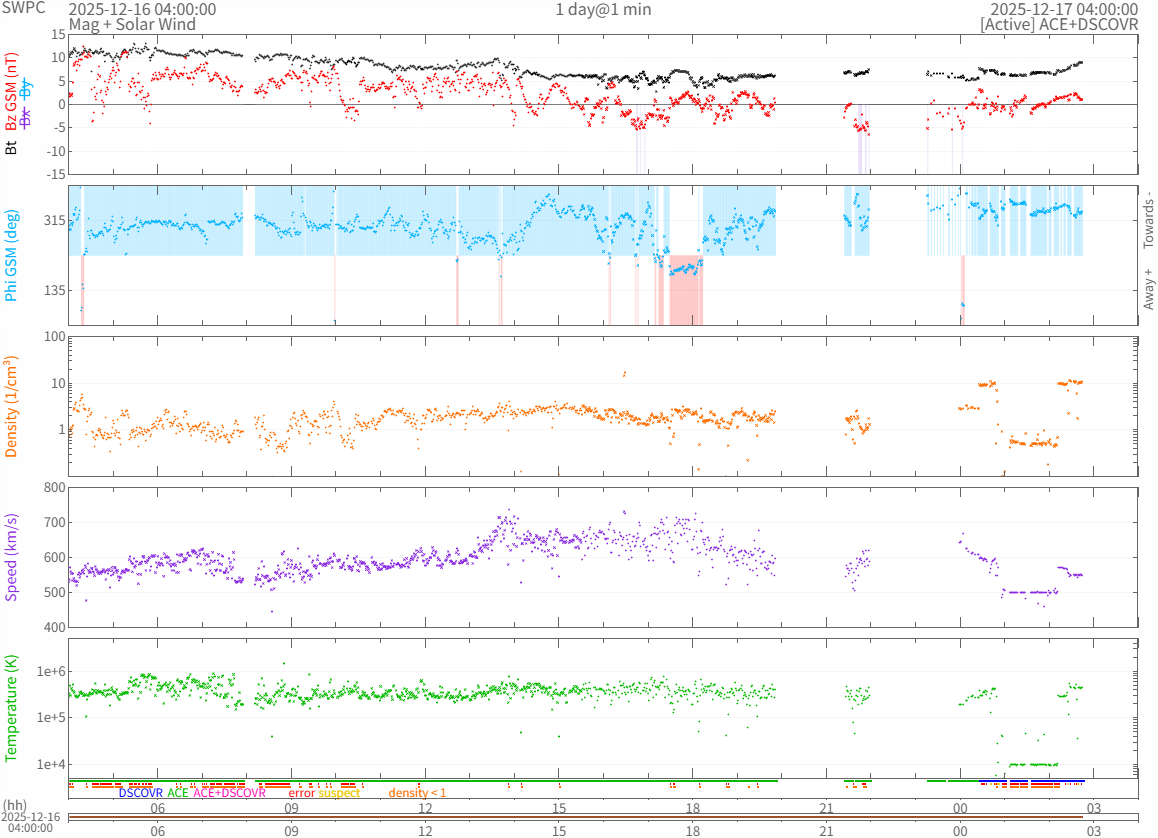
Task: Click the end time 2025-12-17 04:00:00 header
Action: [1064, 9]
